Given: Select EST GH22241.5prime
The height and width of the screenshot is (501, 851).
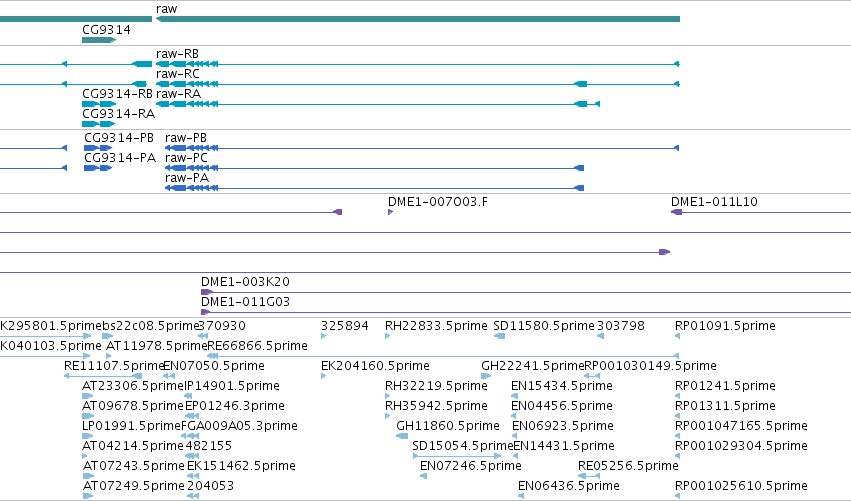Looking at the screenshot, I should [532, 366].
